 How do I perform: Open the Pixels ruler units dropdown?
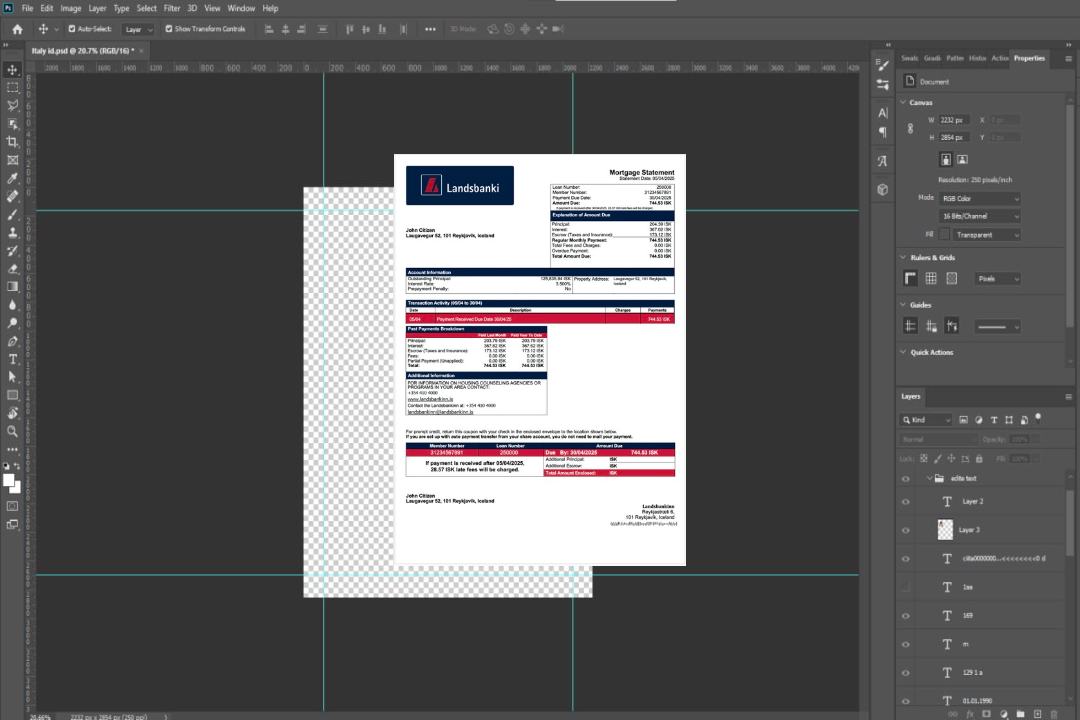coord(998,279)
